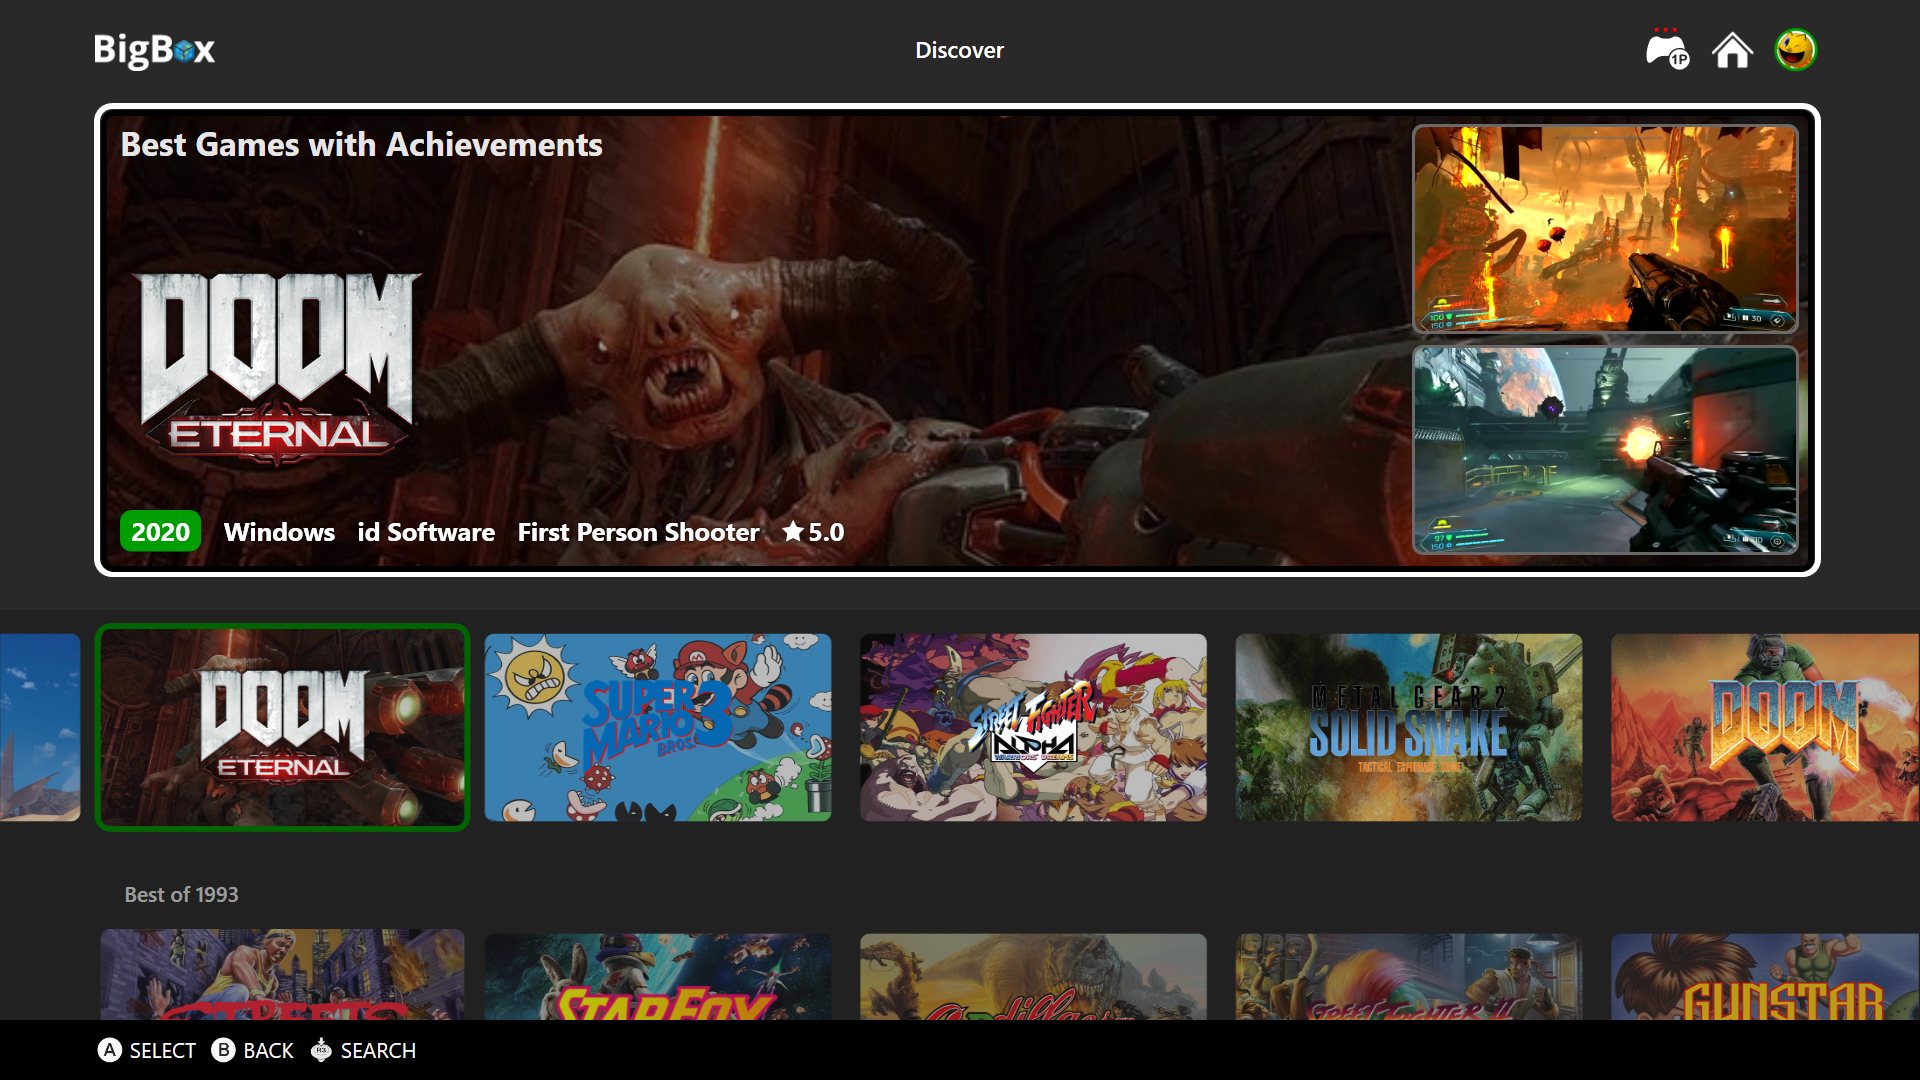Select the Street Fighter Alpha tile
This screenshot has height=1080, width=1920.
click(x=1033, y=727)
